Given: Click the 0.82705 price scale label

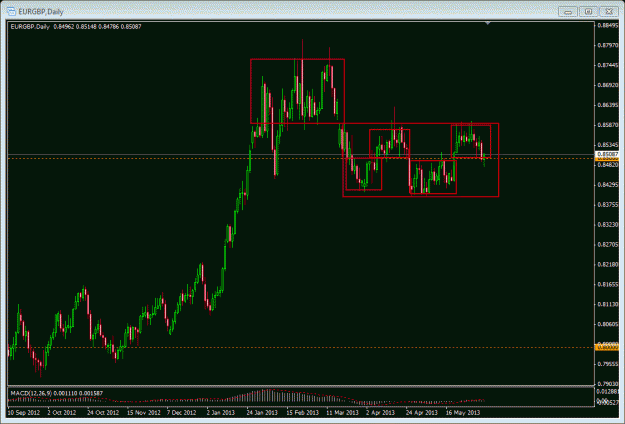Looking at the screenshot, I should [x=607, y=245].
